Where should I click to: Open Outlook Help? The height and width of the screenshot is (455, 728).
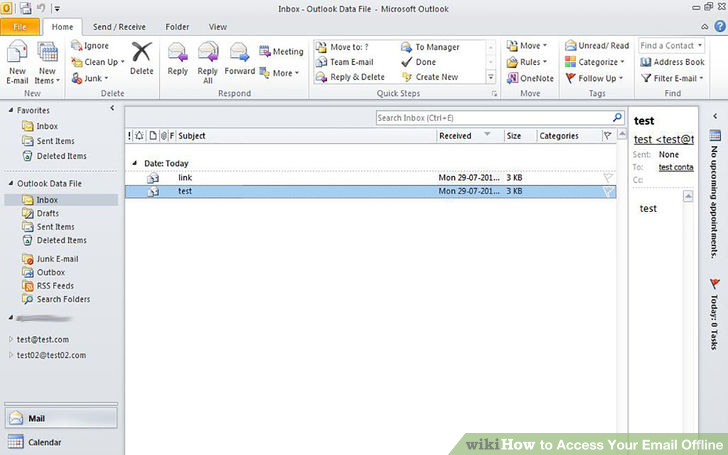[x=720, y=26]
